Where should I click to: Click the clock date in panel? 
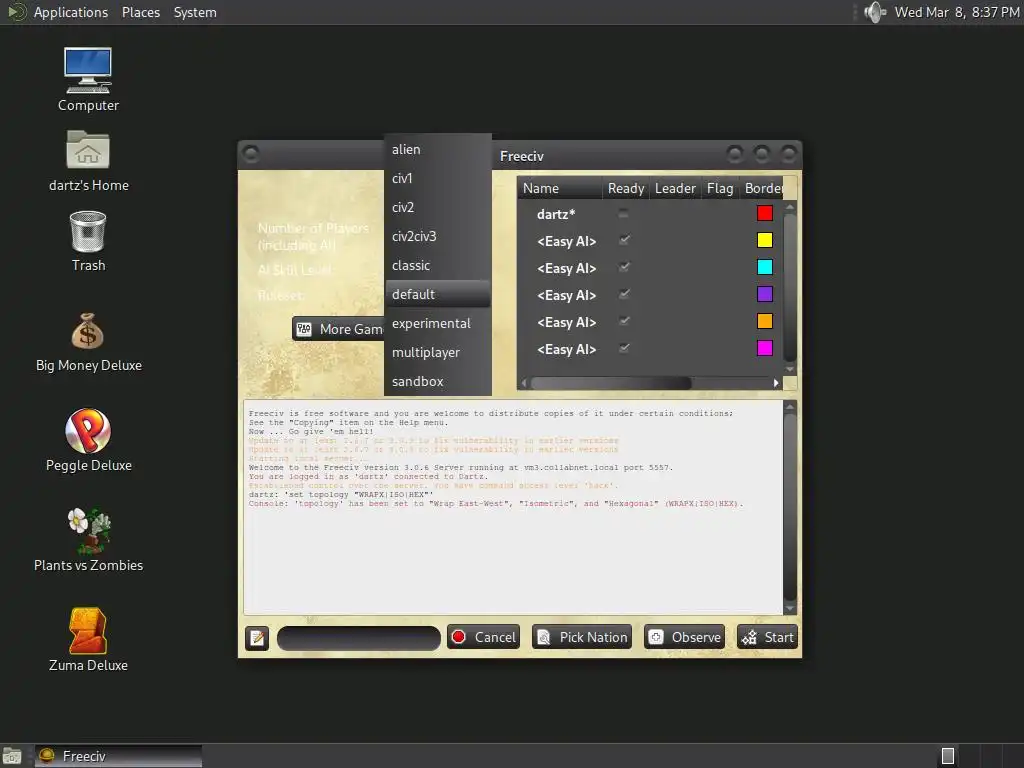tap(957, 12)
